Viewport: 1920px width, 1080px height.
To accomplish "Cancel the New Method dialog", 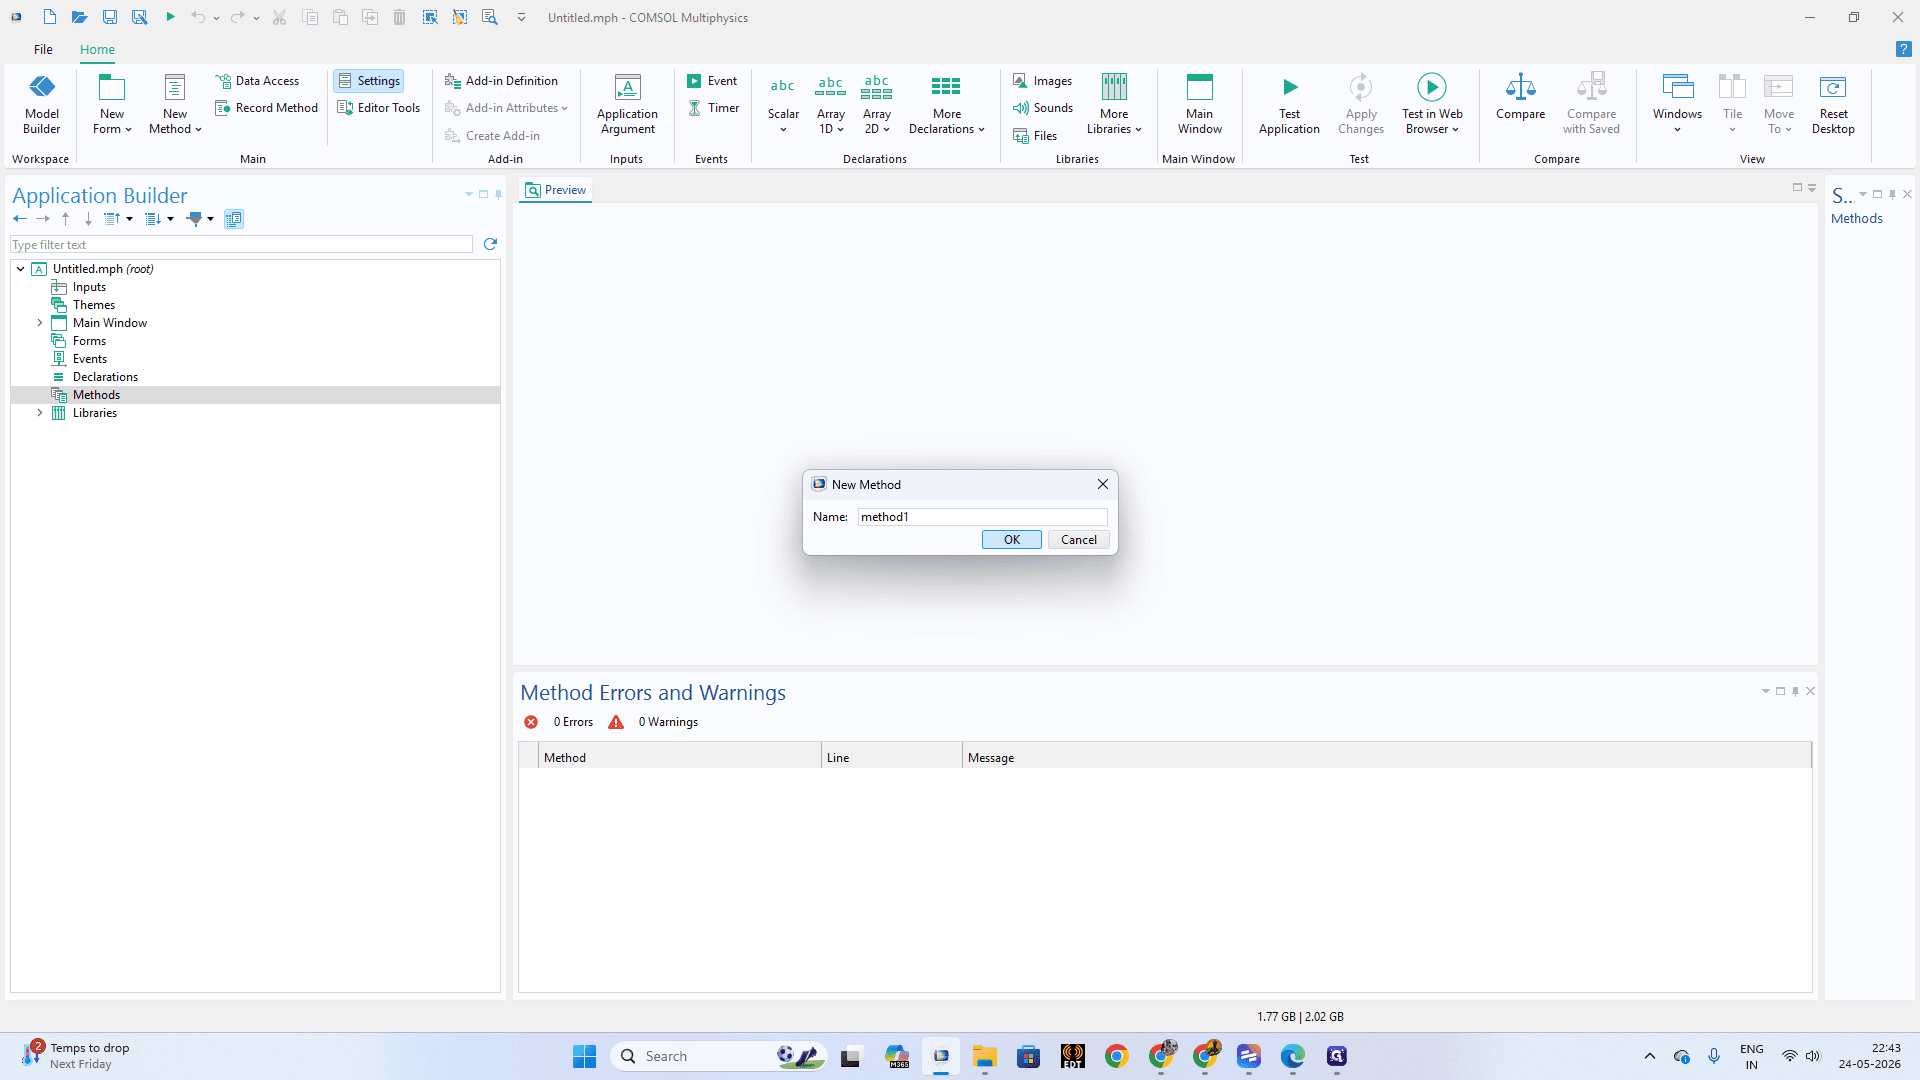I will (1078, 540).
